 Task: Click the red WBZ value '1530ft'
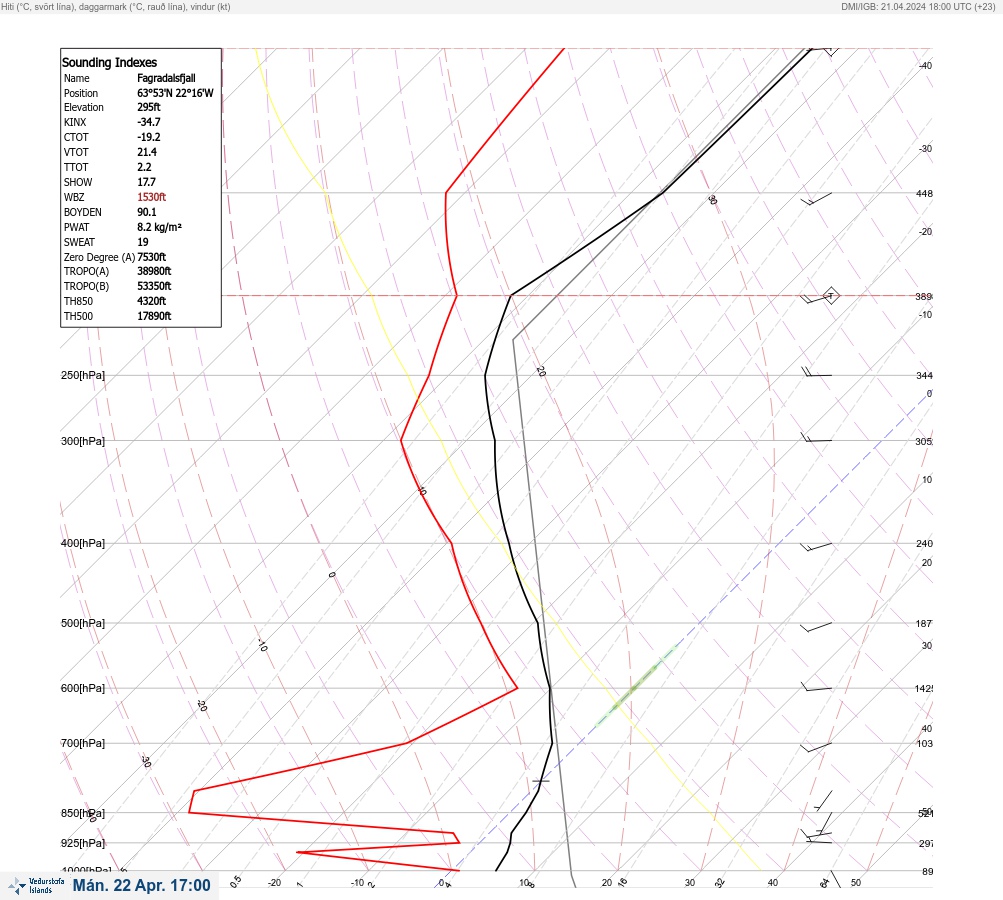tap(152, 197)
